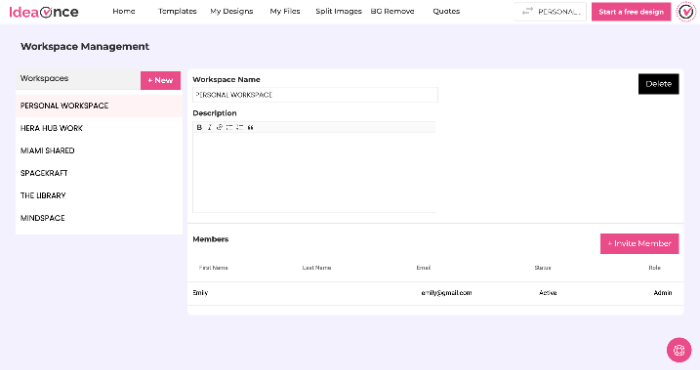The image size is (700, 370).
Task: Invite a member to the workspace
Action: tap(639, 244)
